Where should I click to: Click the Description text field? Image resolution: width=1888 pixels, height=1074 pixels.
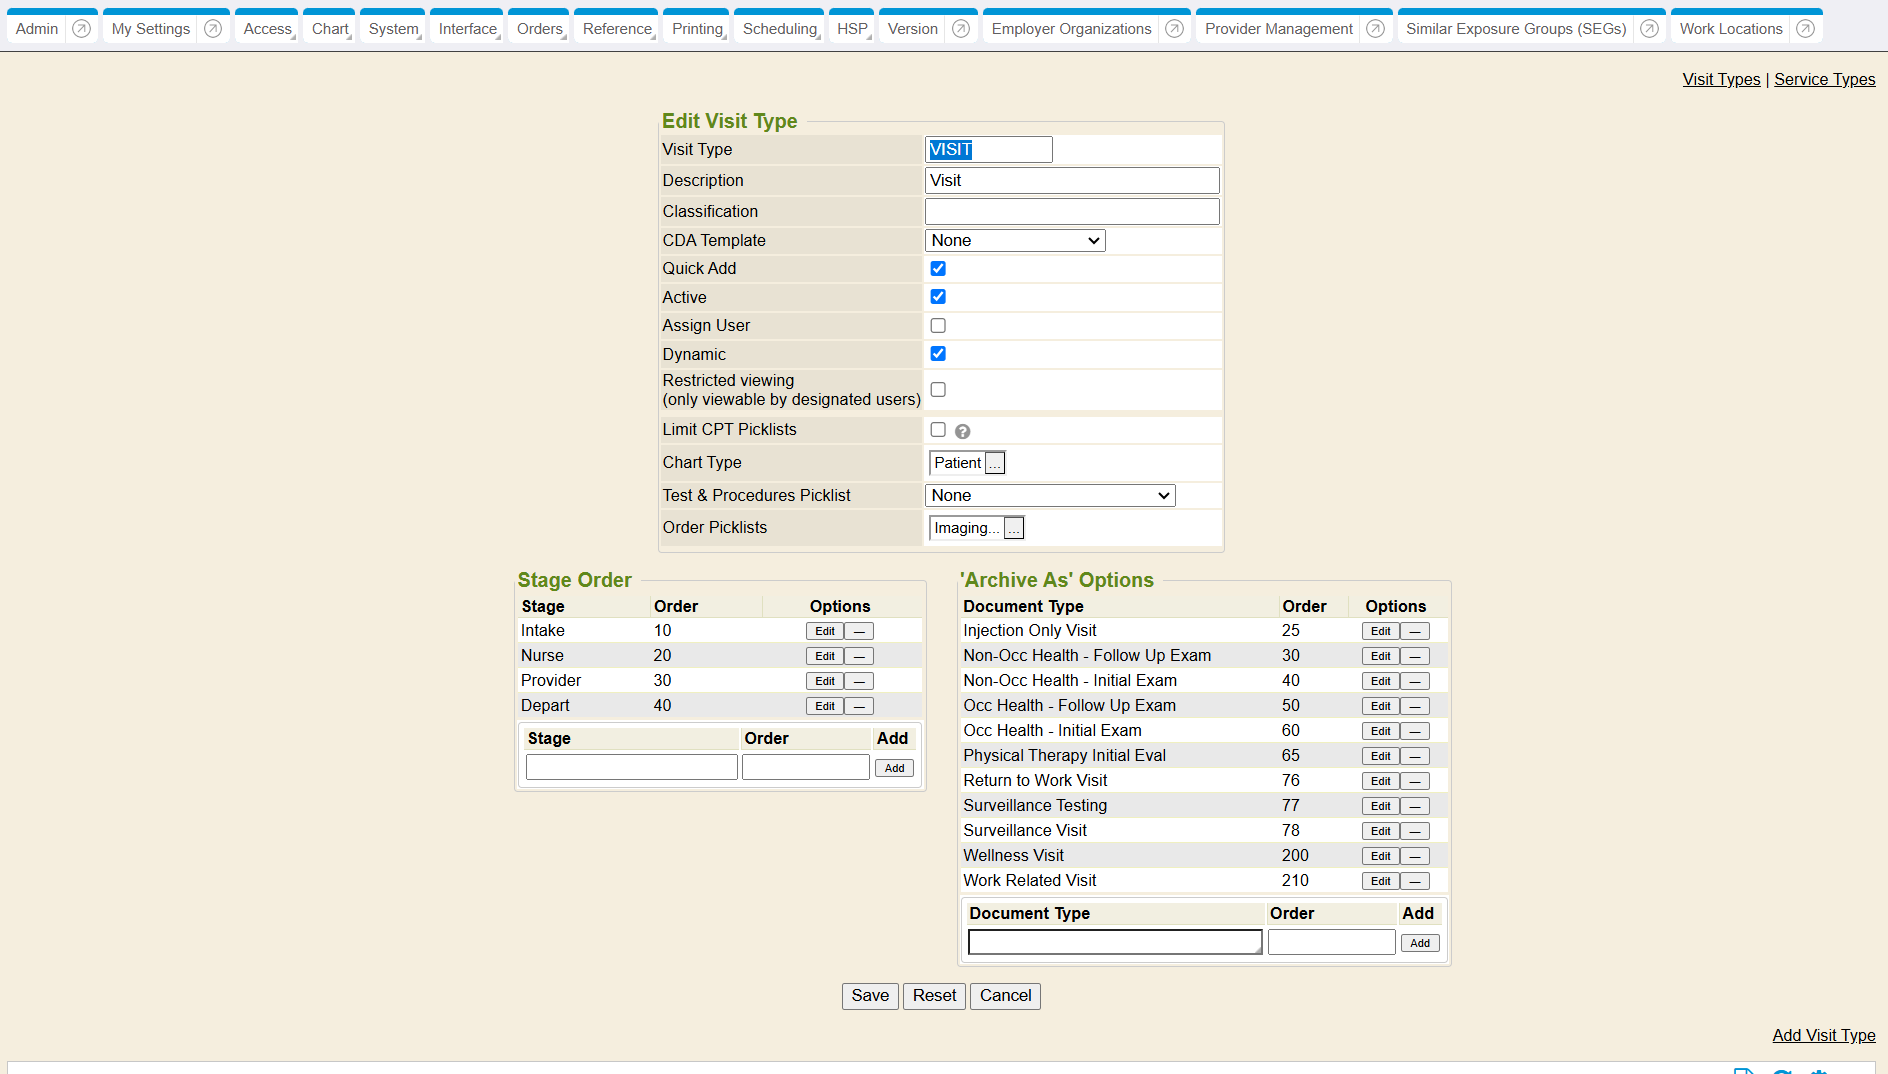[1072, 181]
